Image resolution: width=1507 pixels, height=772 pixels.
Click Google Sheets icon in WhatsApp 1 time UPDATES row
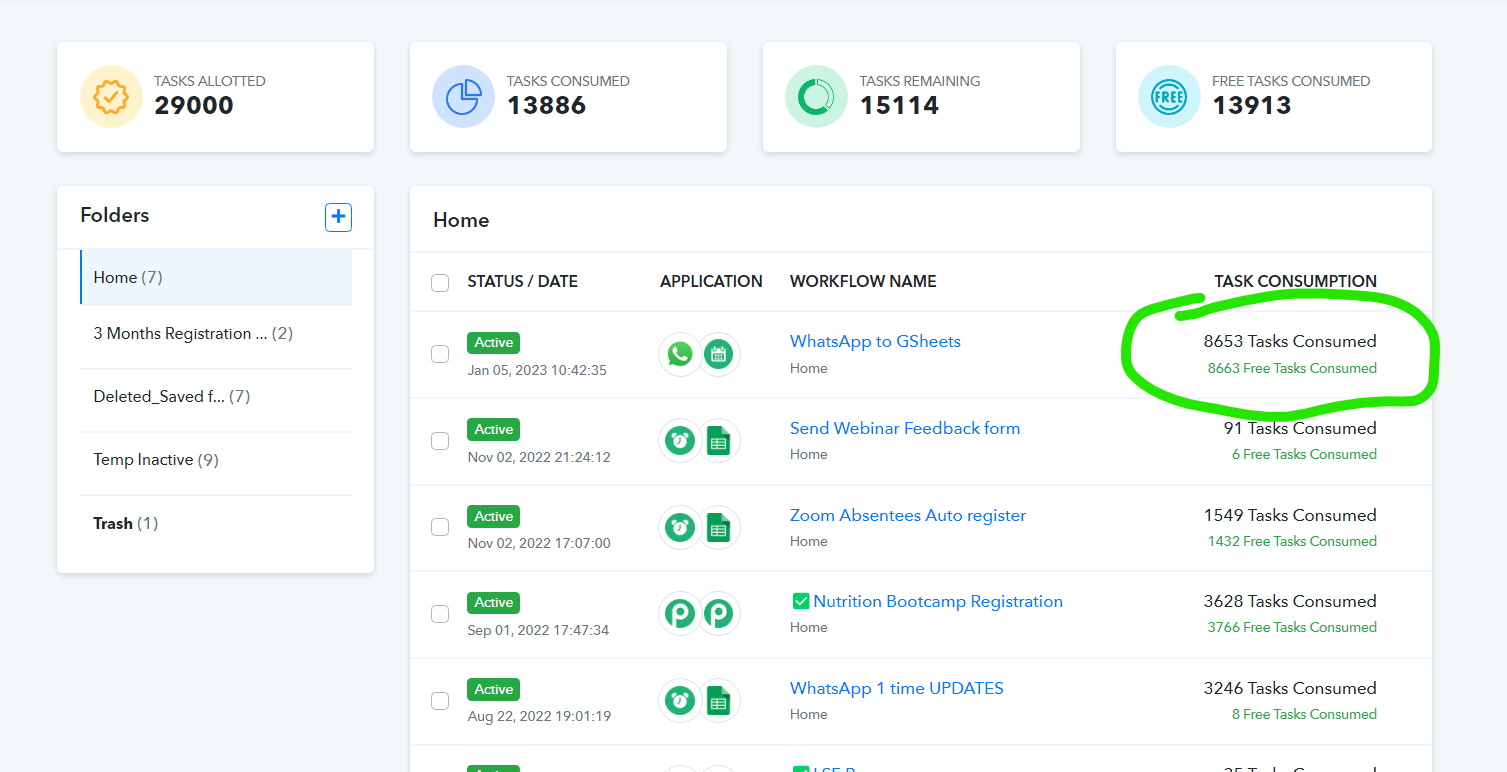pos(718,701)
